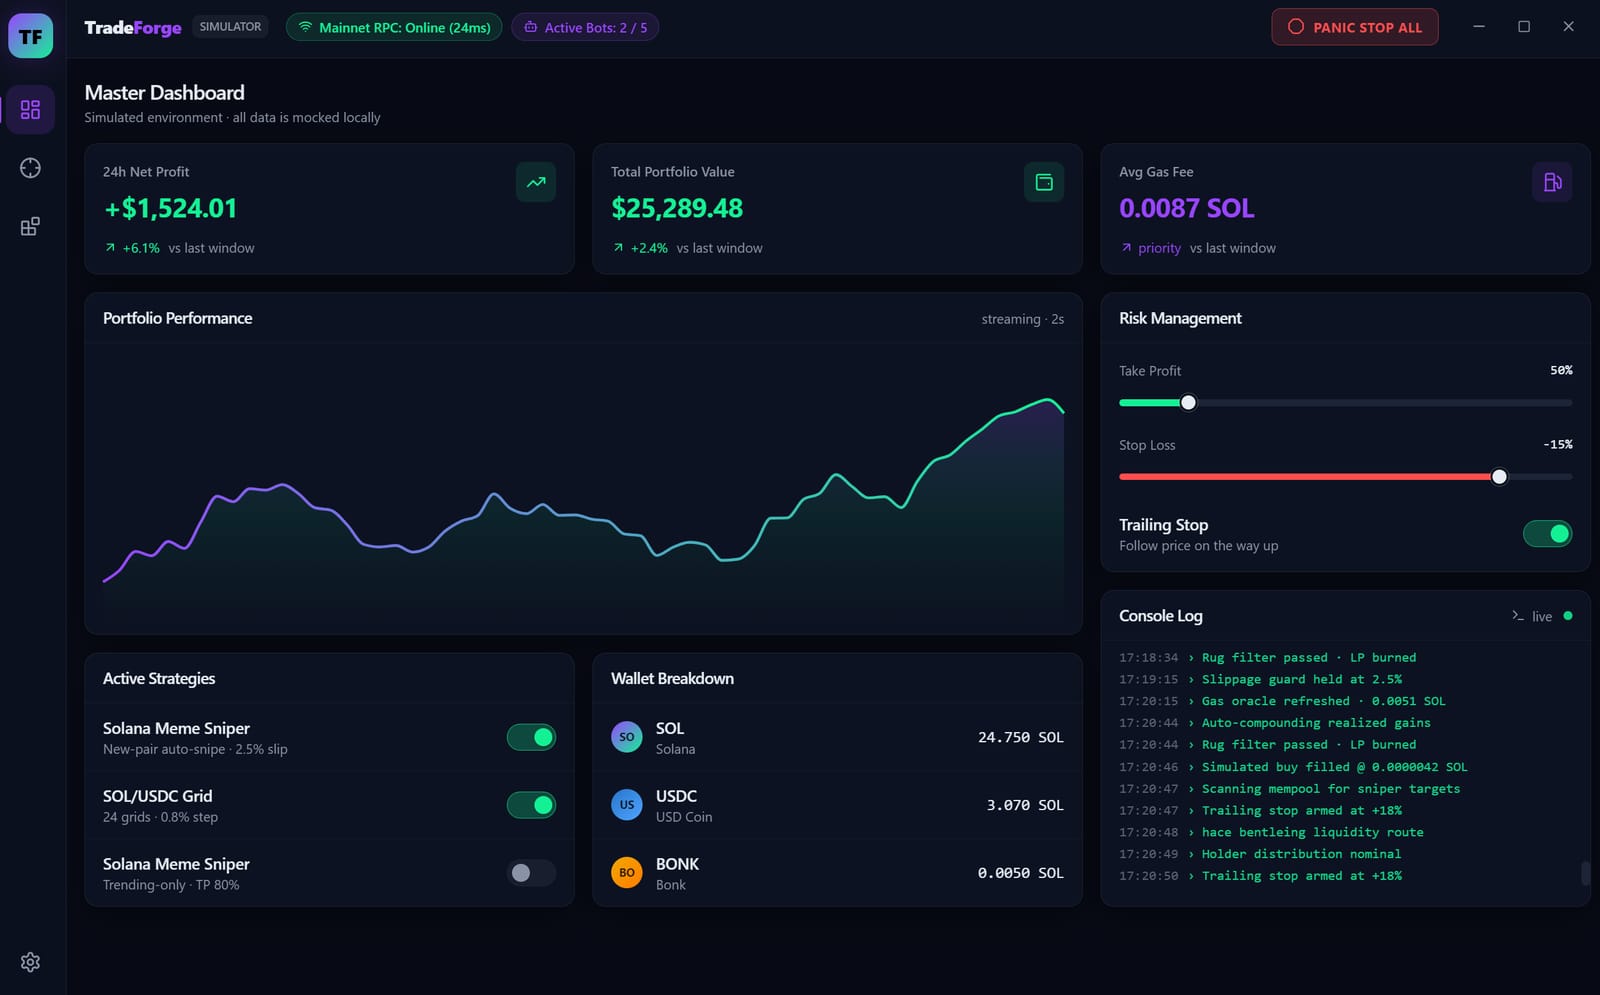Screen dimensions: 1600x995
Task: Click the Stop Loss slider handle
Action: 1499,477
